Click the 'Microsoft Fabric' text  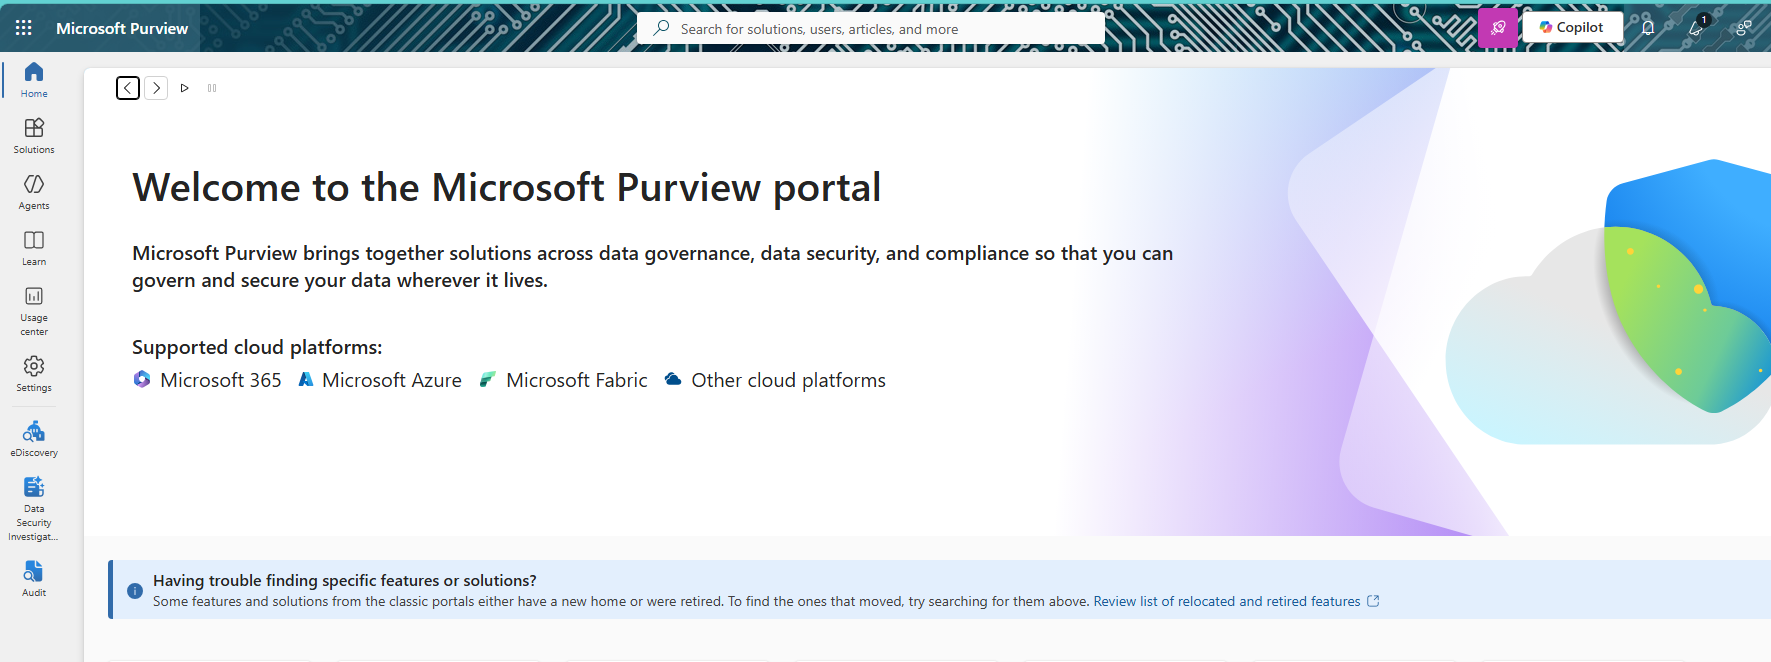(577, 380)
